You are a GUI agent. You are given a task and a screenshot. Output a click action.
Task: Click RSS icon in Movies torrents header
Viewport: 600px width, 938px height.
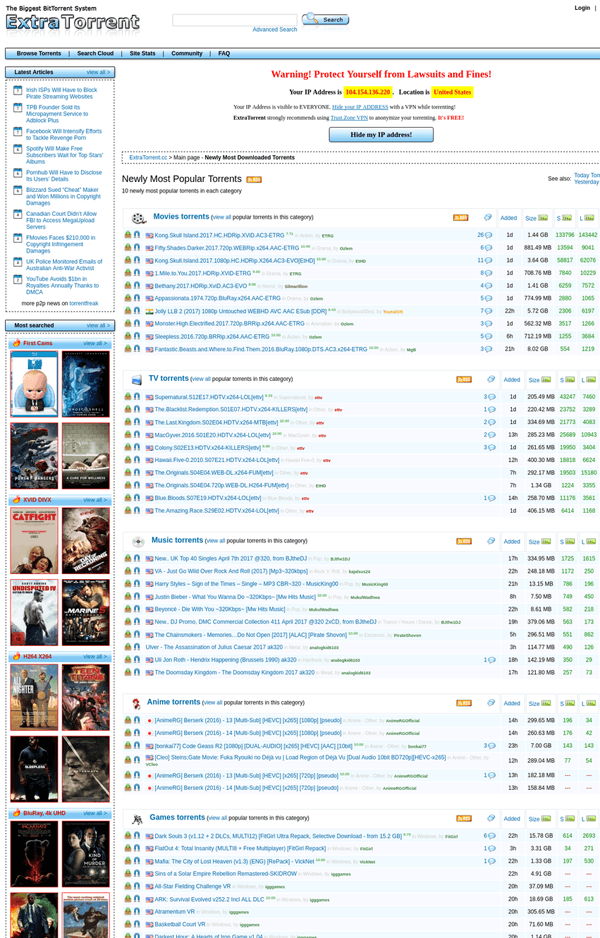[461, 218]
